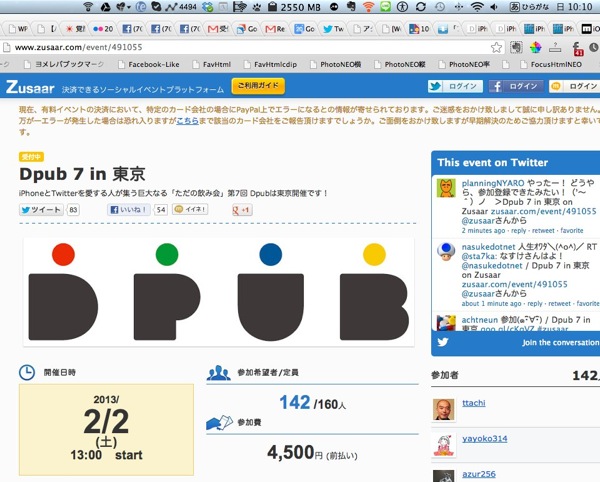Click the 受付中 status badge
This screenshot has width=600, height=482.
31,157
